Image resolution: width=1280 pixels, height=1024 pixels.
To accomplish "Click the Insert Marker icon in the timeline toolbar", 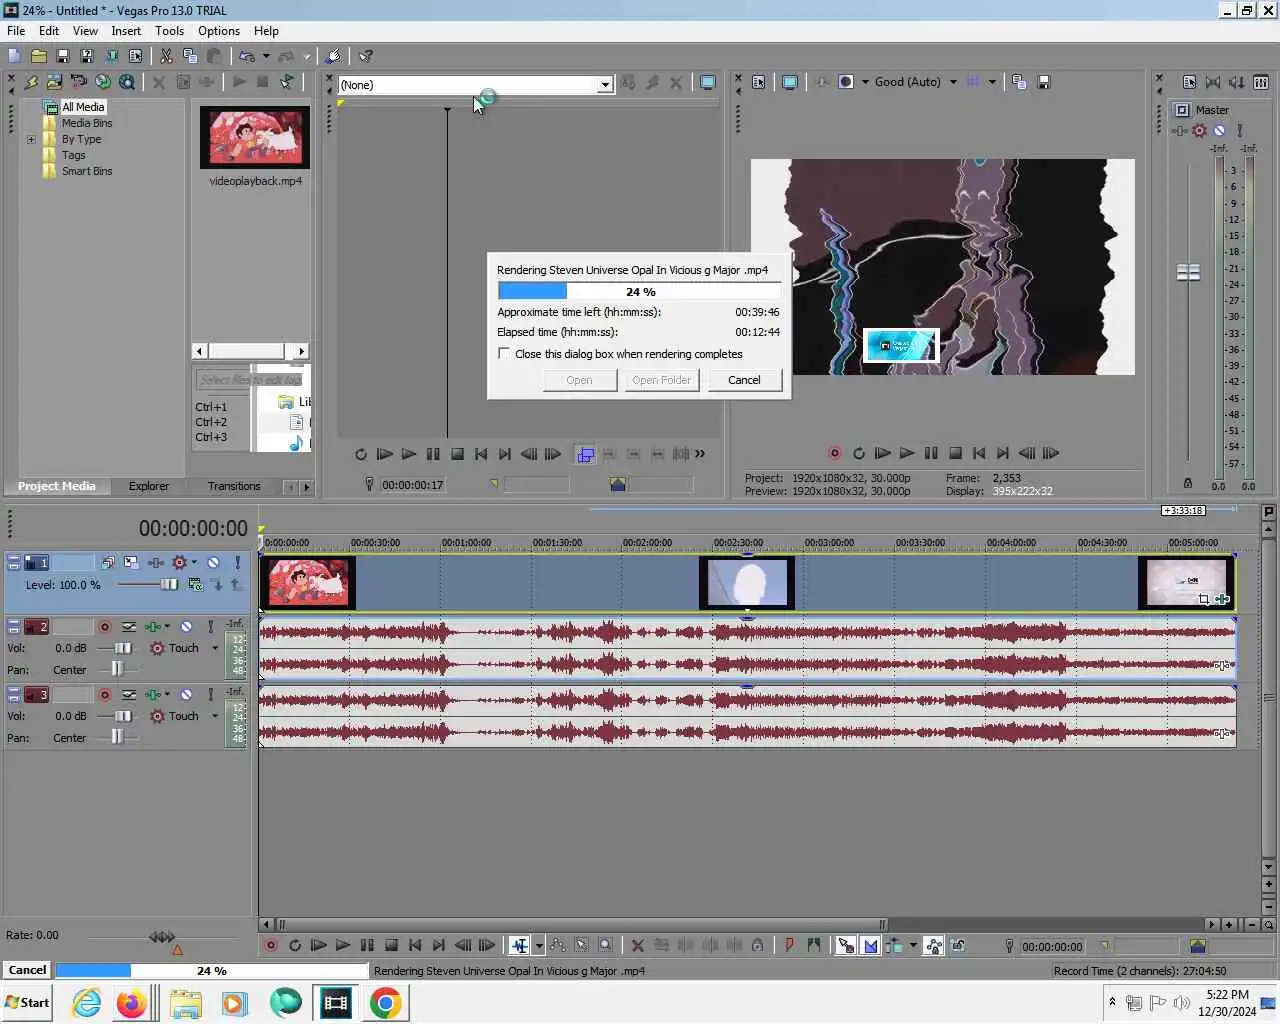I will [x=789, y=945].
